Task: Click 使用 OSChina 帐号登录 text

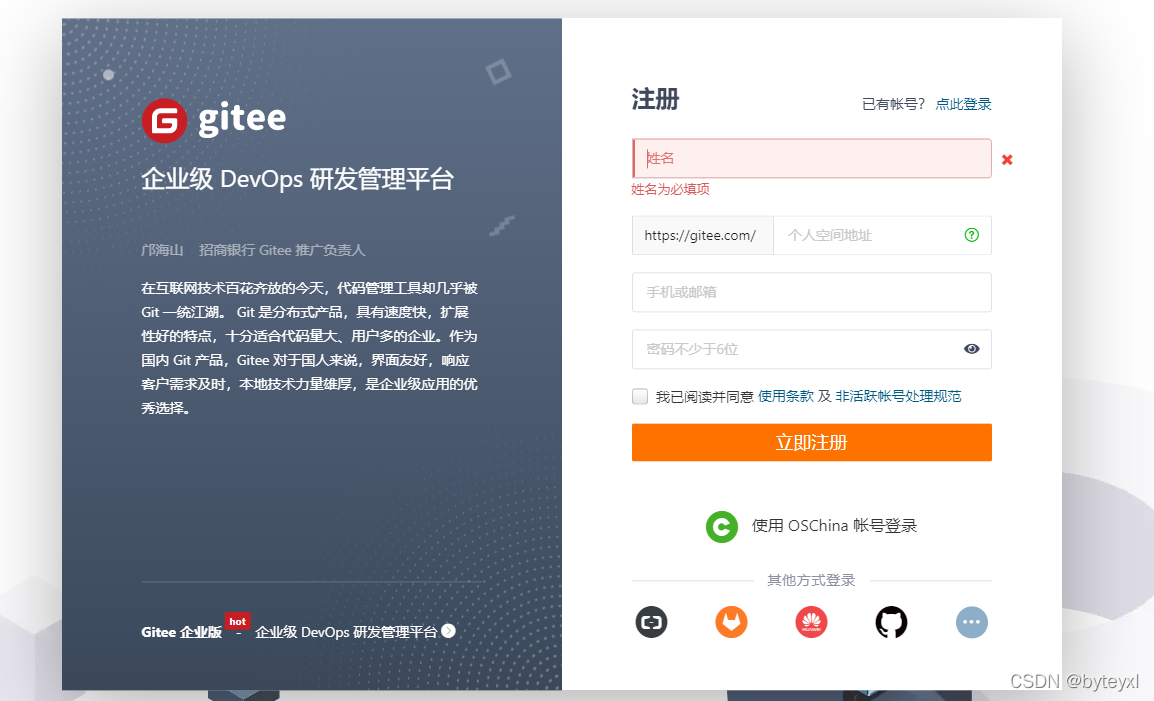Action: click(x=834, y=526)
